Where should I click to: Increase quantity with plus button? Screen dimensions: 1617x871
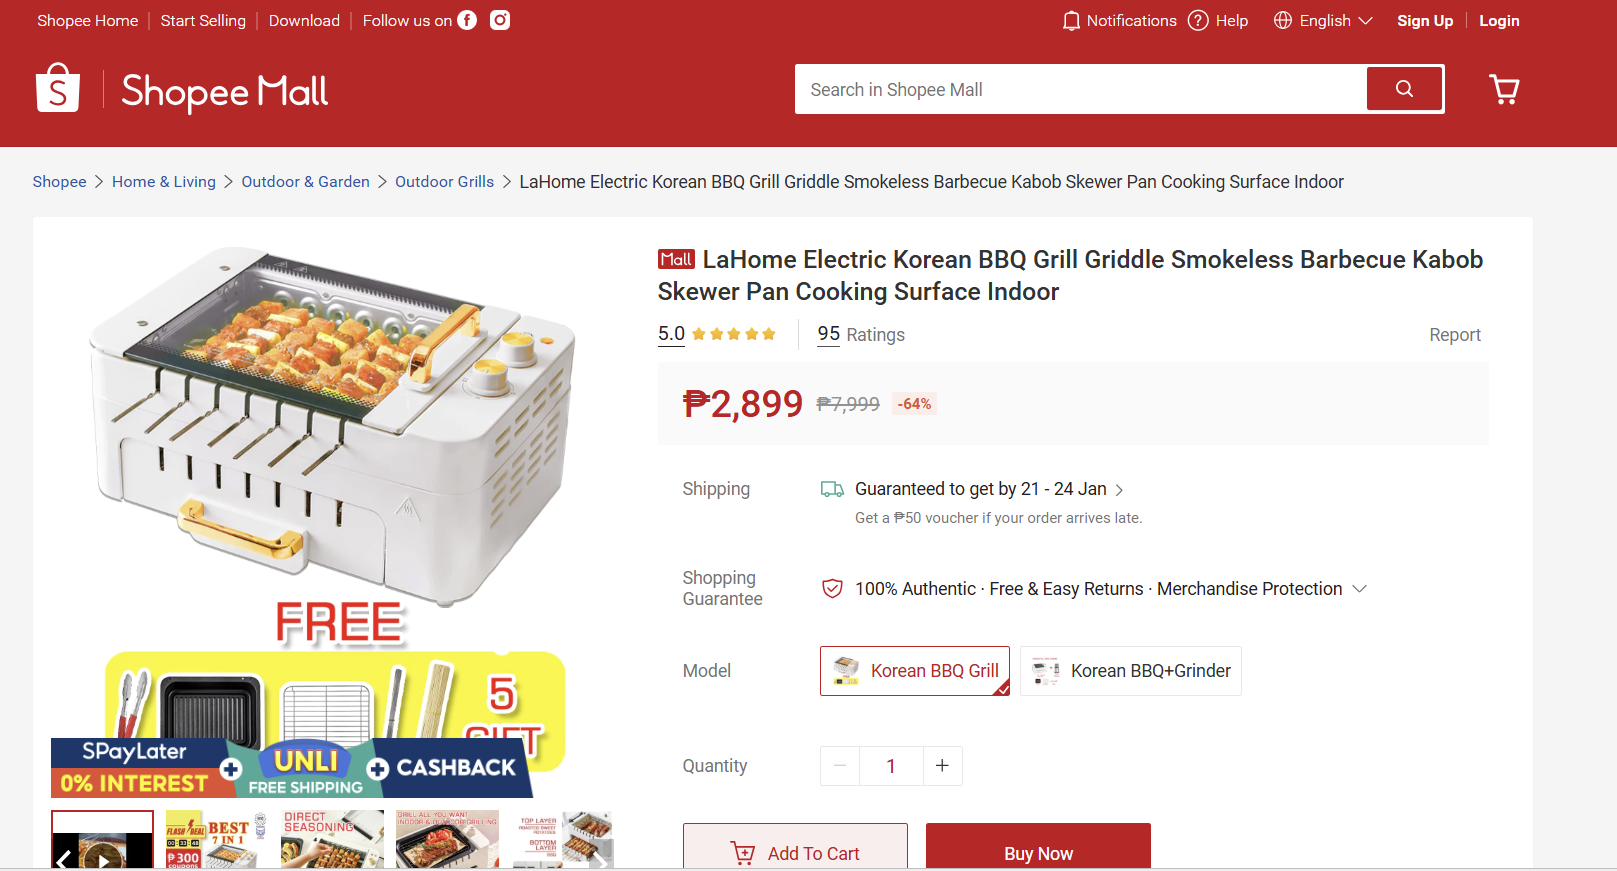coord(942,766)
